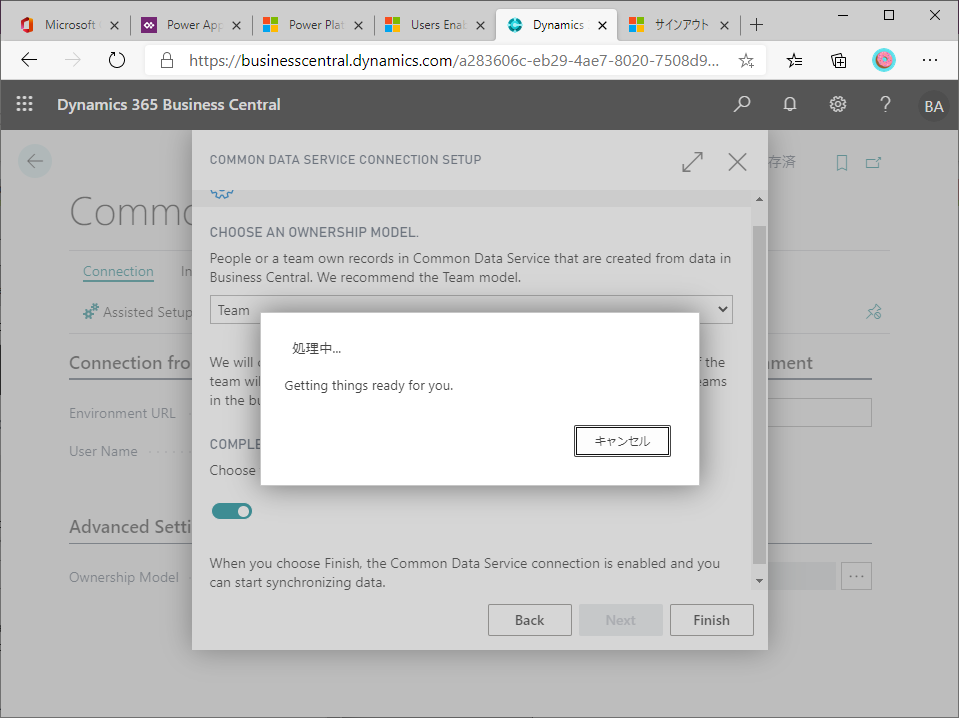This screenshot has height=718, width=959.
Task: Launch Assisted Setup action
Action: click(138, 312)
